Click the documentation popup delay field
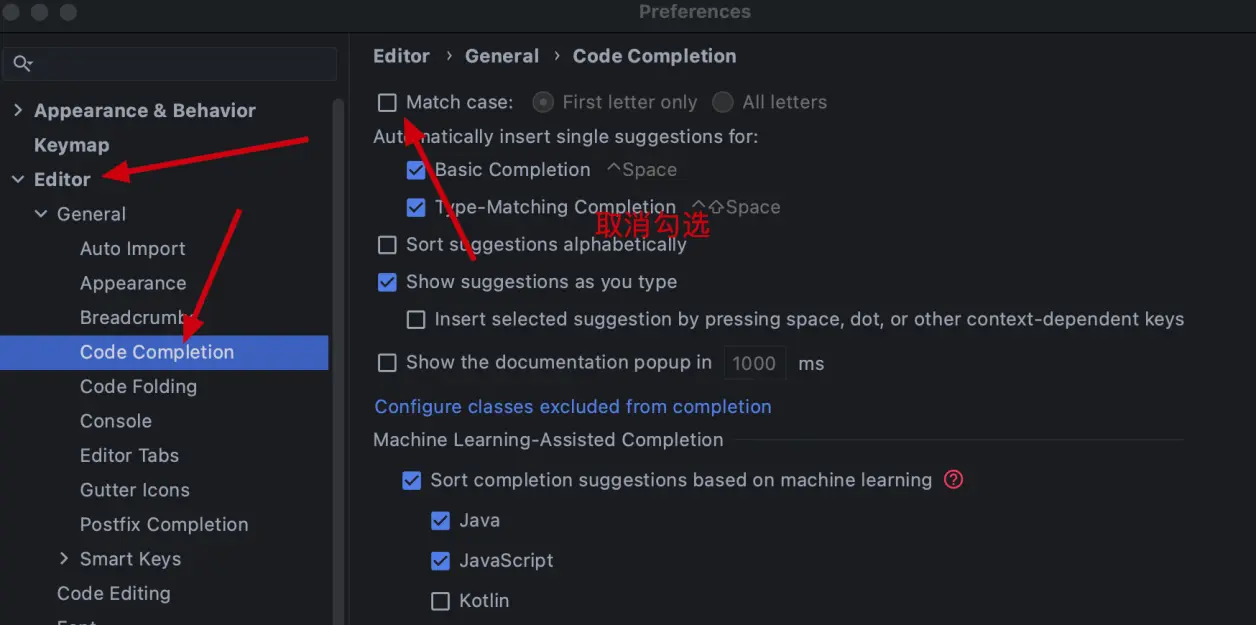1256x625 pixels. pos(755,363)
